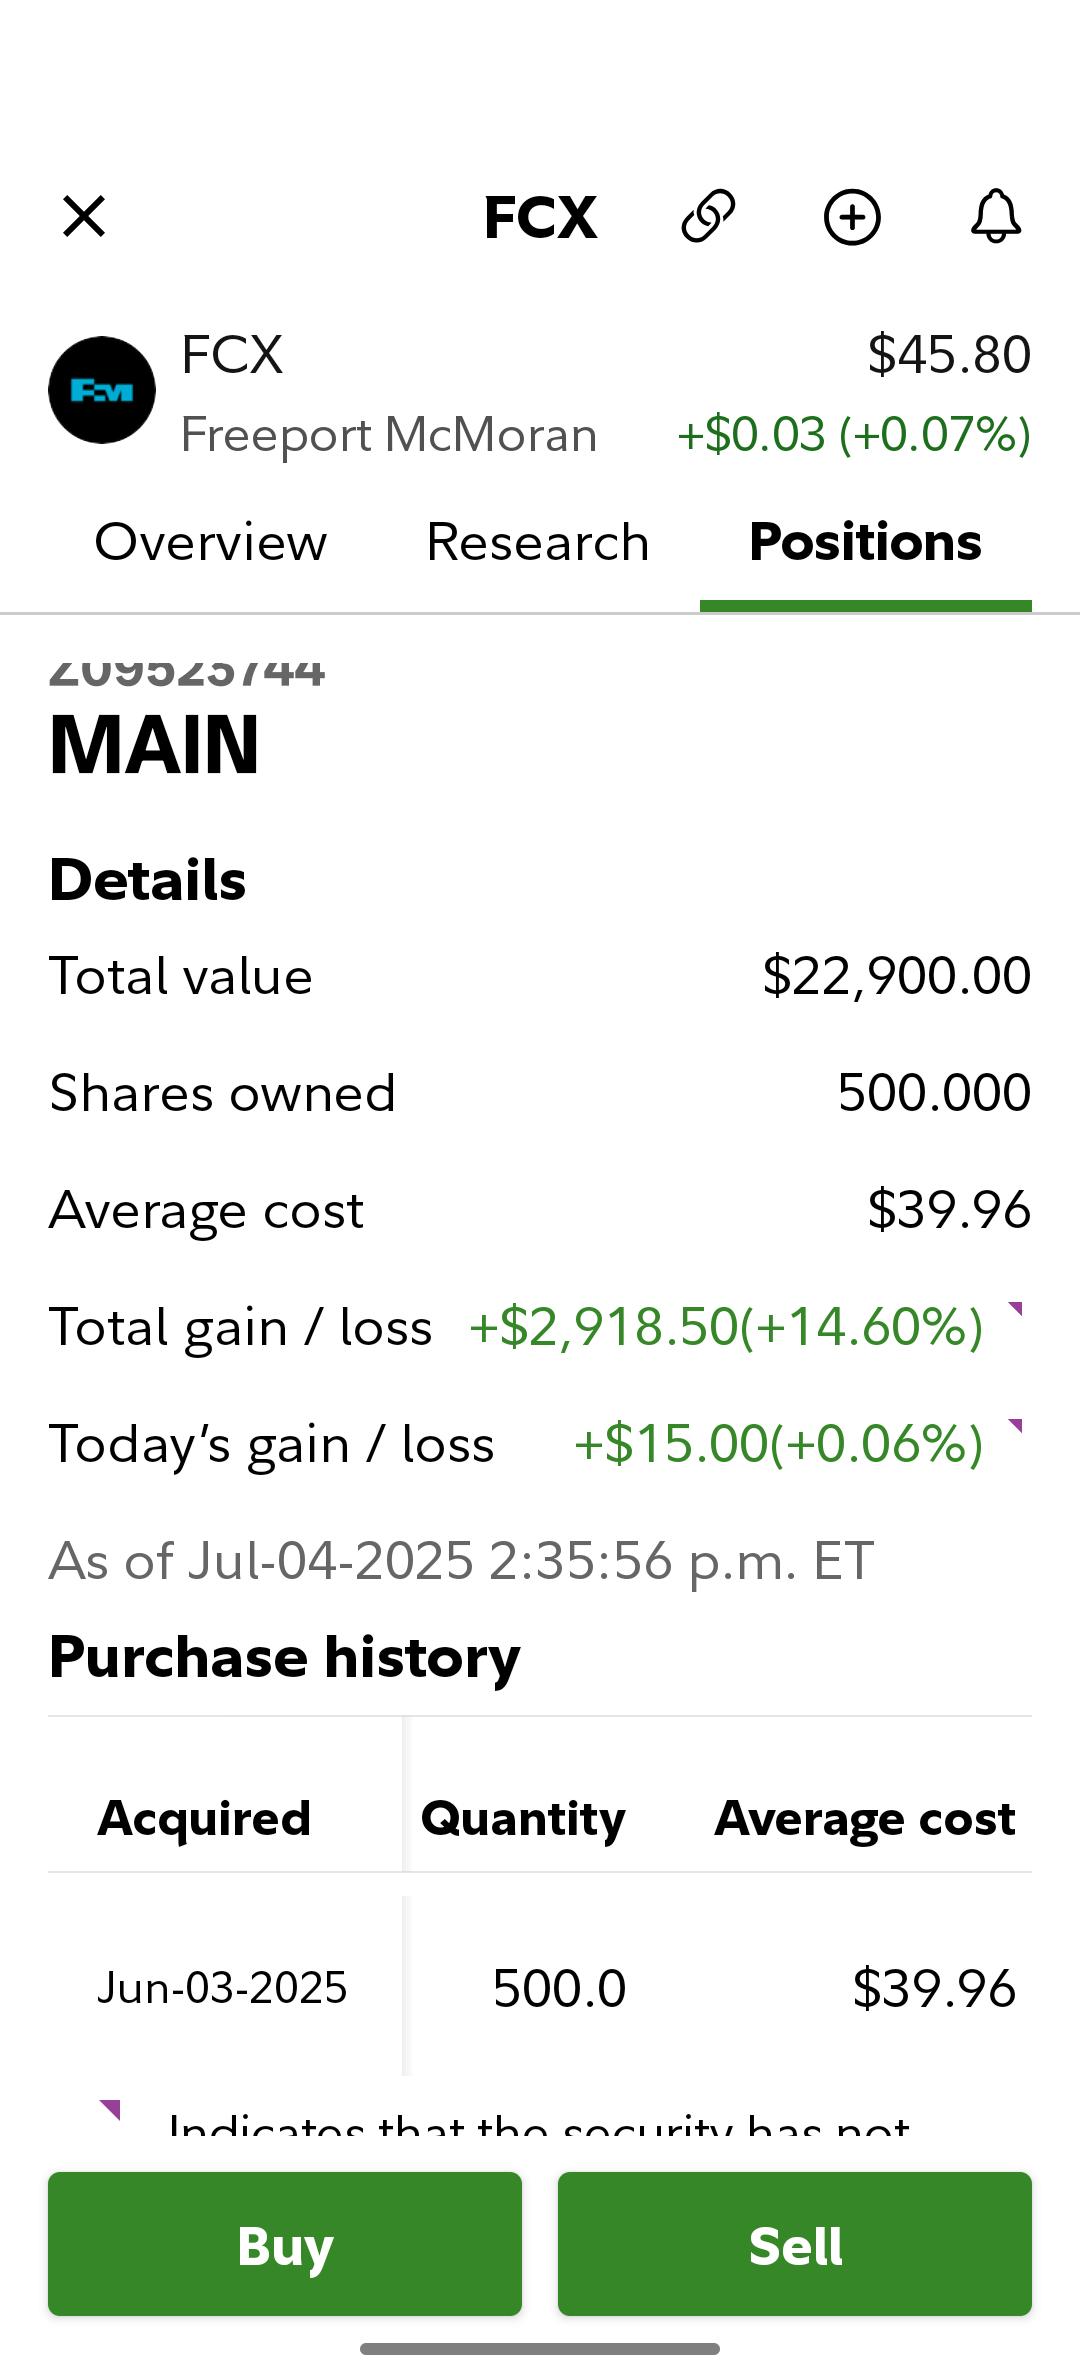Tap purple marker beside Today's gain / loss

[x=1015, y=1426]
